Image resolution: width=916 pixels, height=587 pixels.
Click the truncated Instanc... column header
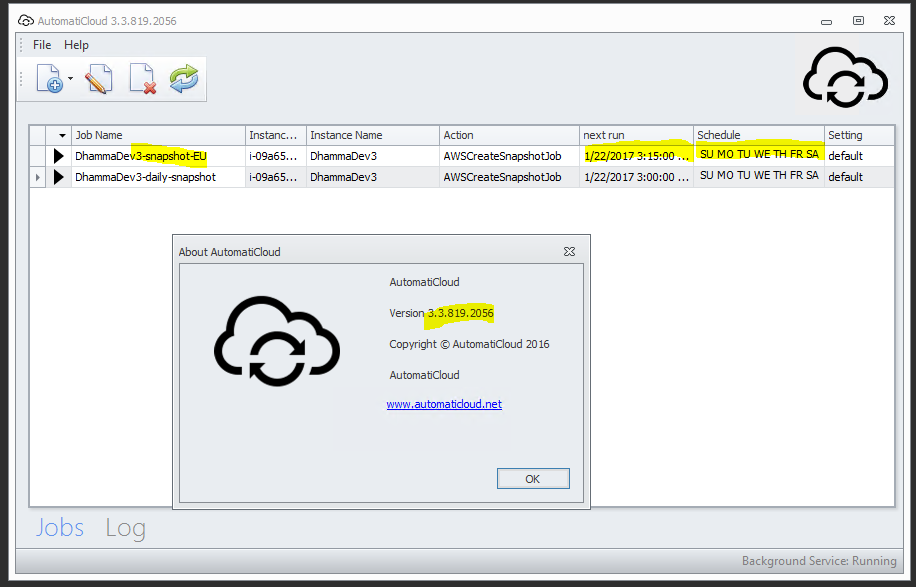tap(276, 135)
